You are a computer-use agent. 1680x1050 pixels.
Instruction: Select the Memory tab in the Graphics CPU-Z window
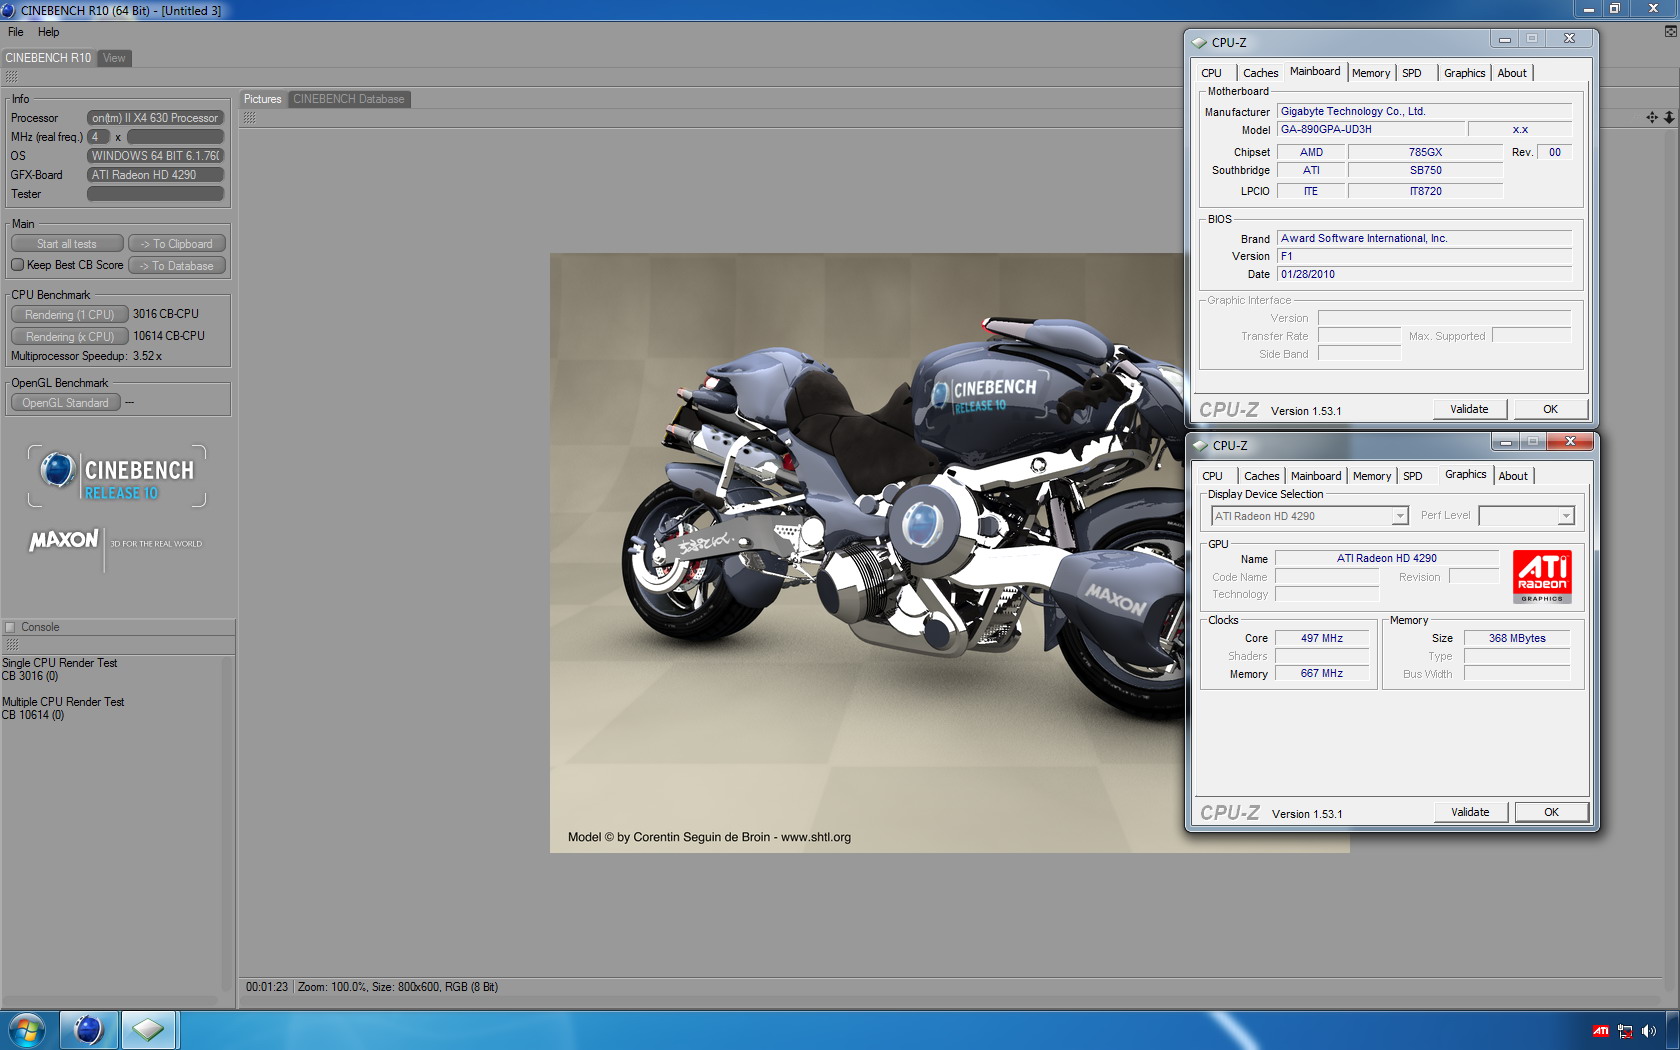[x=1371, y=476]
